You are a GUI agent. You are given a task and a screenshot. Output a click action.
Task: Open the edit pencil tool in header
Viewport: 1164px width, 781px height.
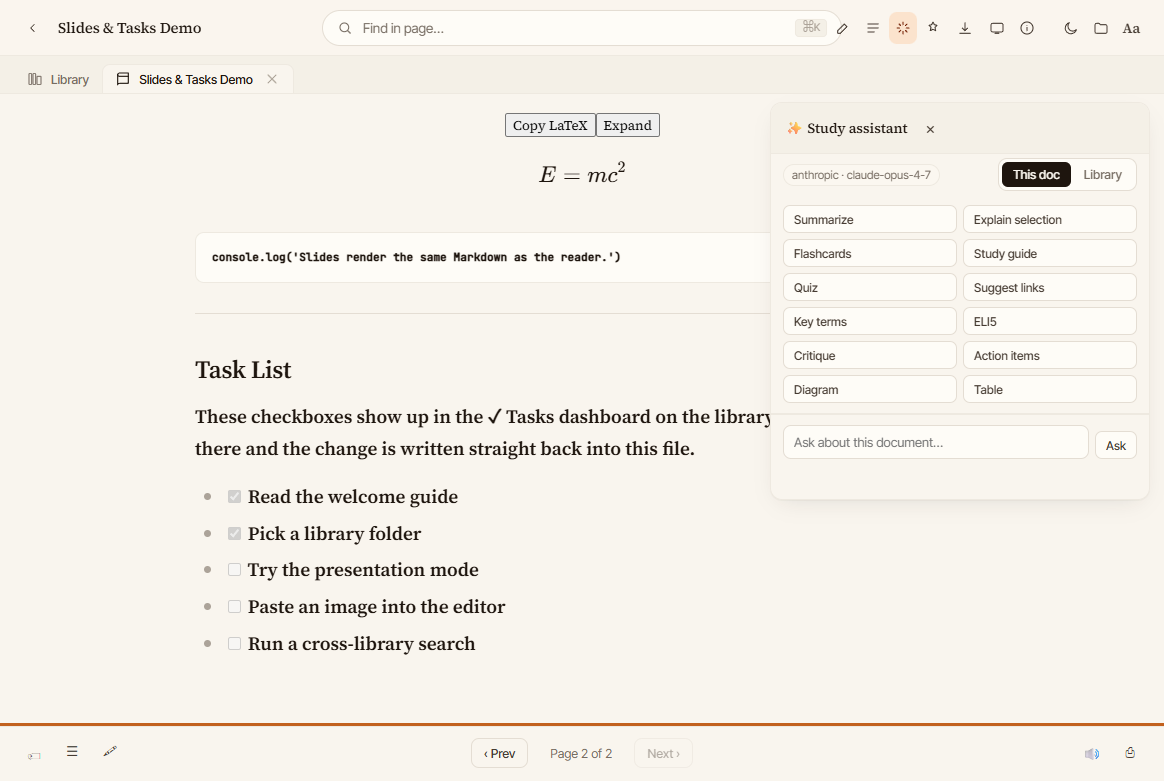(842, 28)
